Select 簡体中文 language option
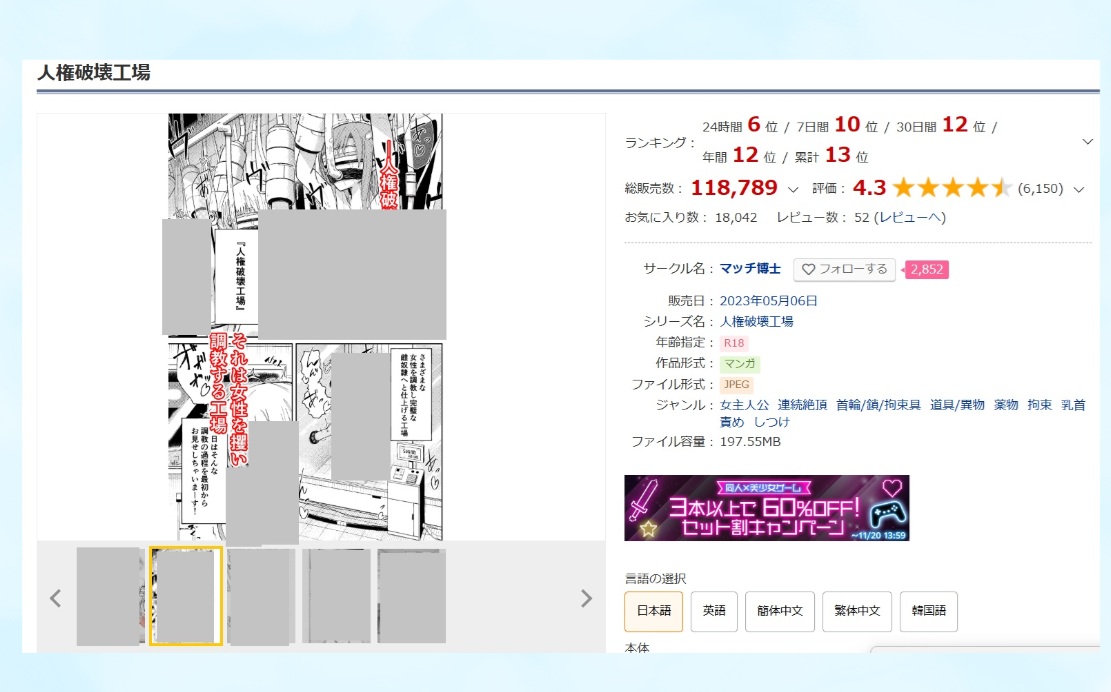Screen dimensions: 1111x692 coord(780,611)
